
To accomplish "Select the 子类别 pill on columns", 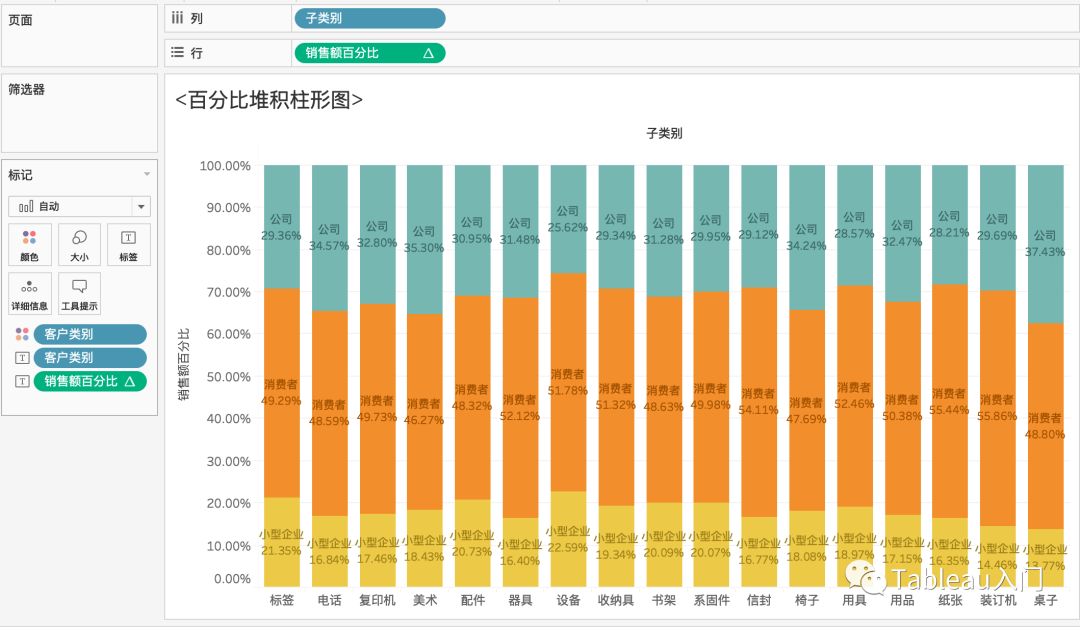I will click(x=369, y=18).
